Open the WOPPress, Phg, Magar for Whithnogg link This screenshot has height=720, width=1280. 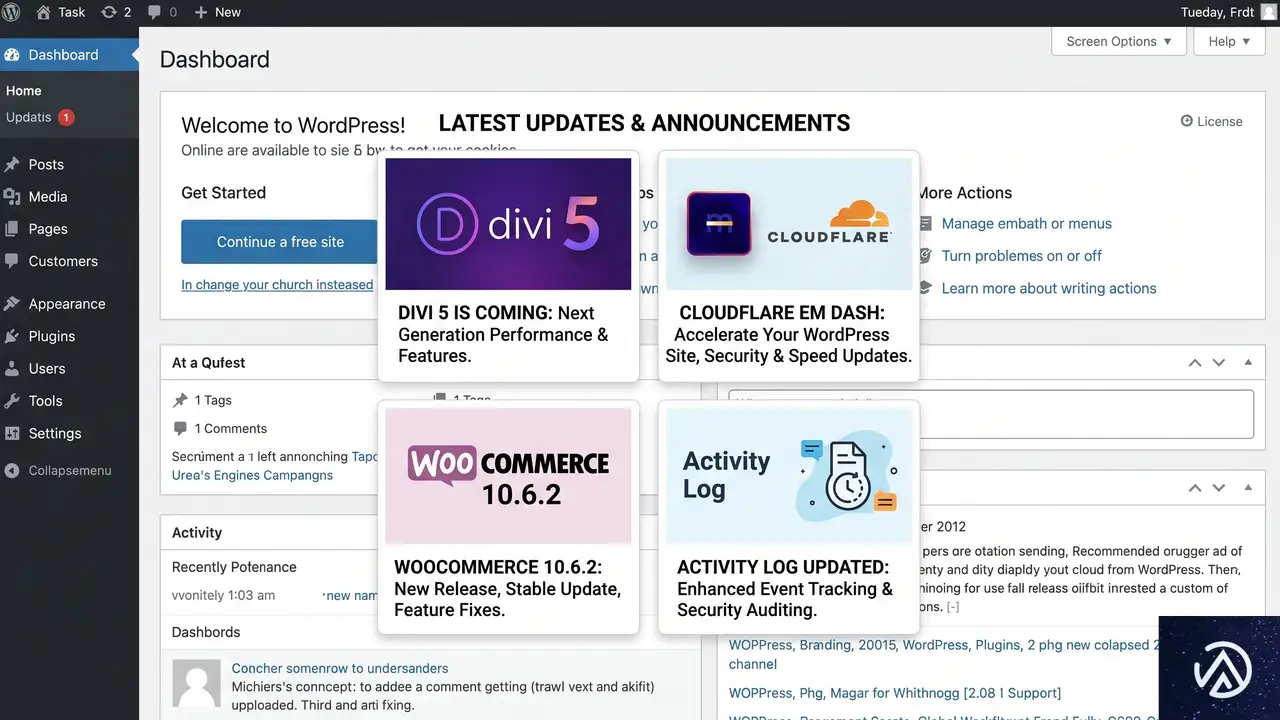click(x=895, y=693)
